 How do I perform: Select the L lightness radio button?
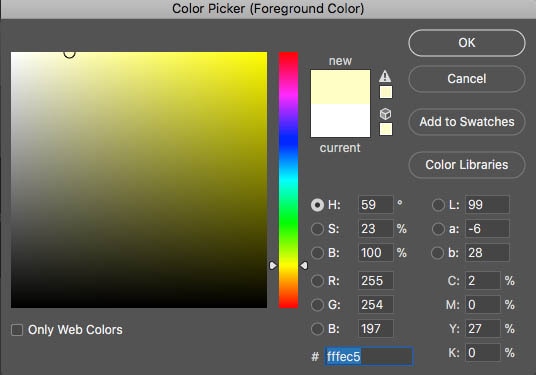click(x=438, y=205)
